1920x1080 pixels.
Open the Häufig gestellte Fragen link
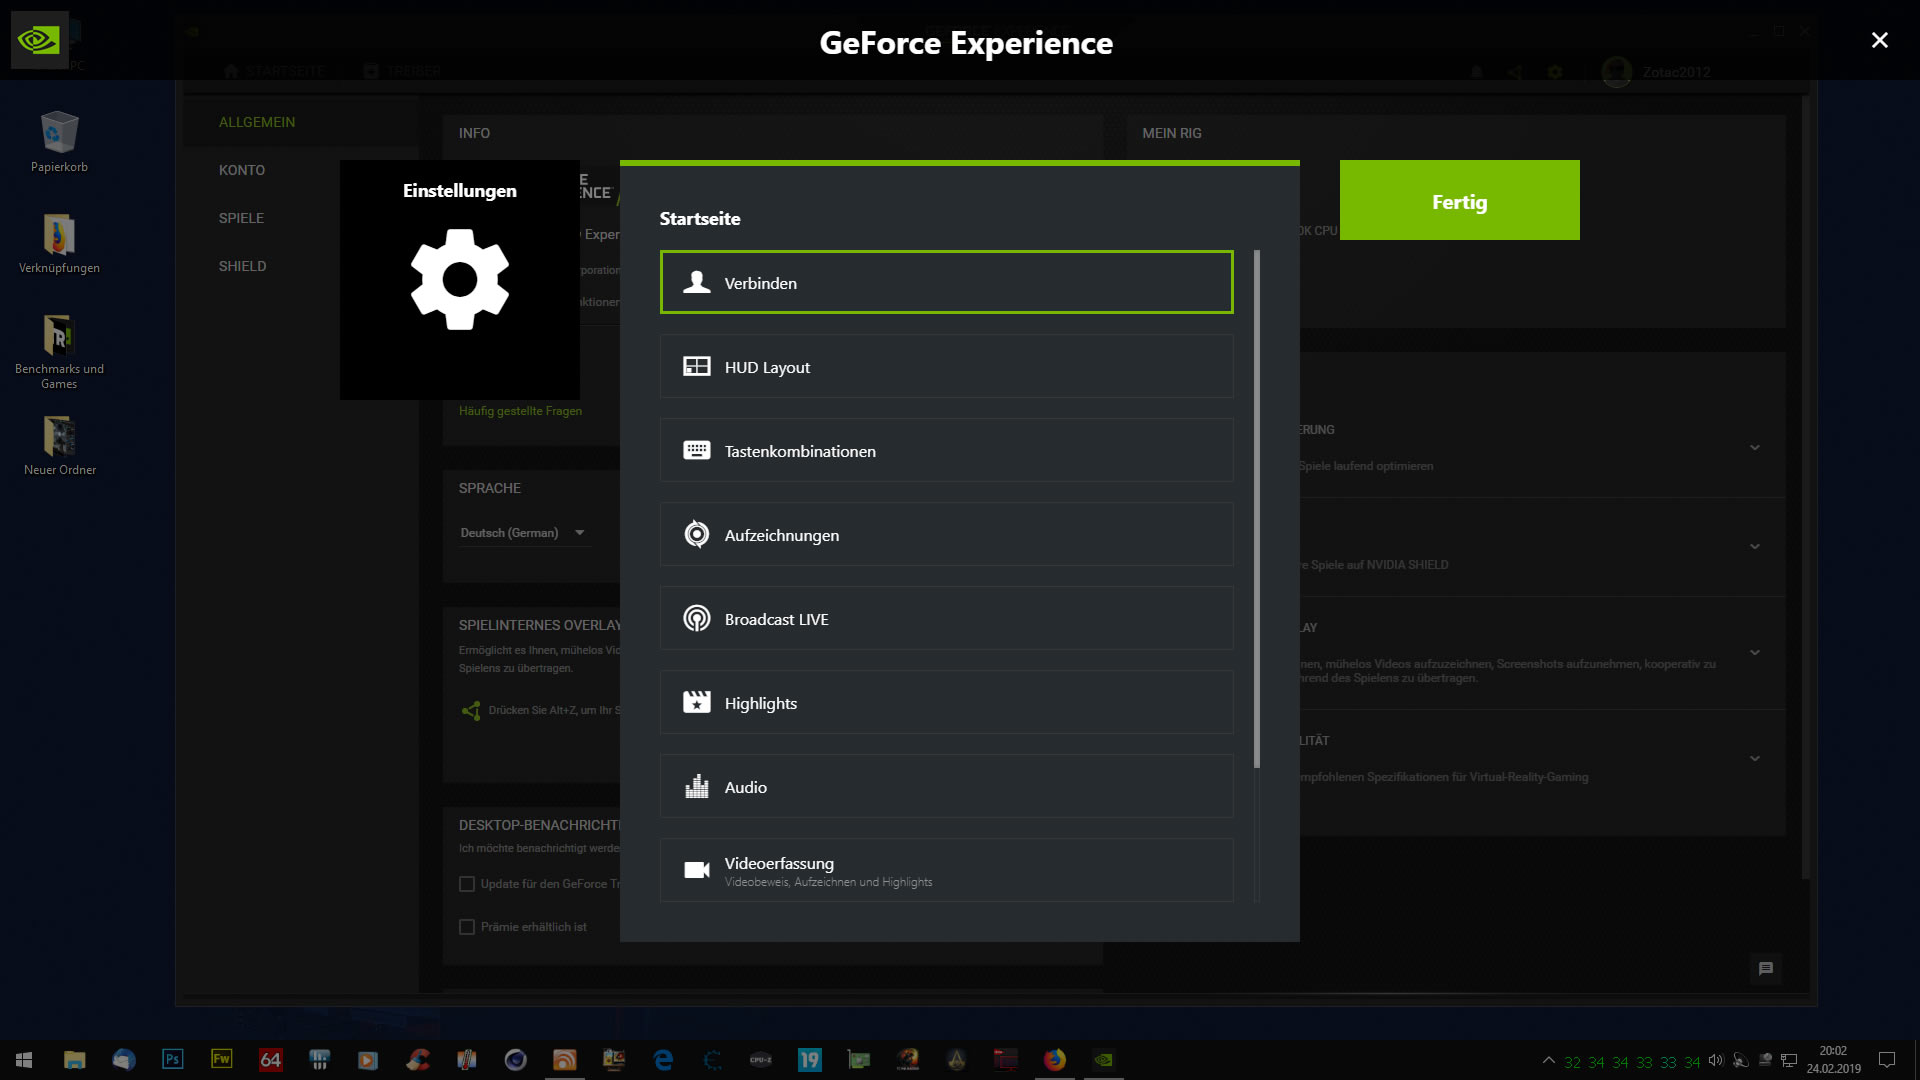tap(520, 411)
